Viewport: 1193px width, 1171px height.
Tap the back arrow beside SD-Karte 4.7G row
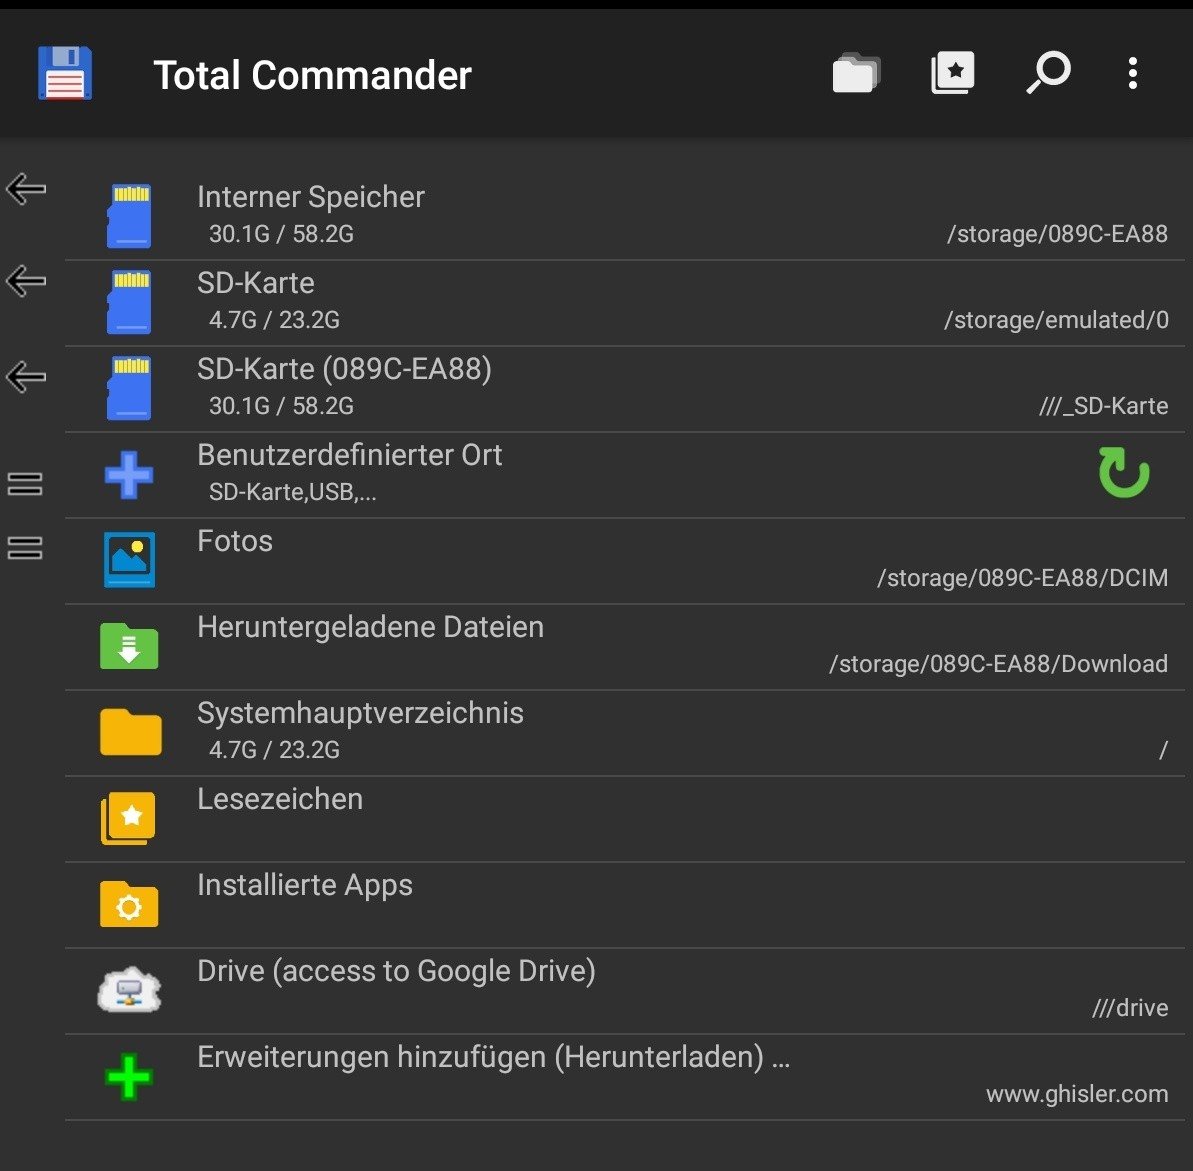click(27, 281)
